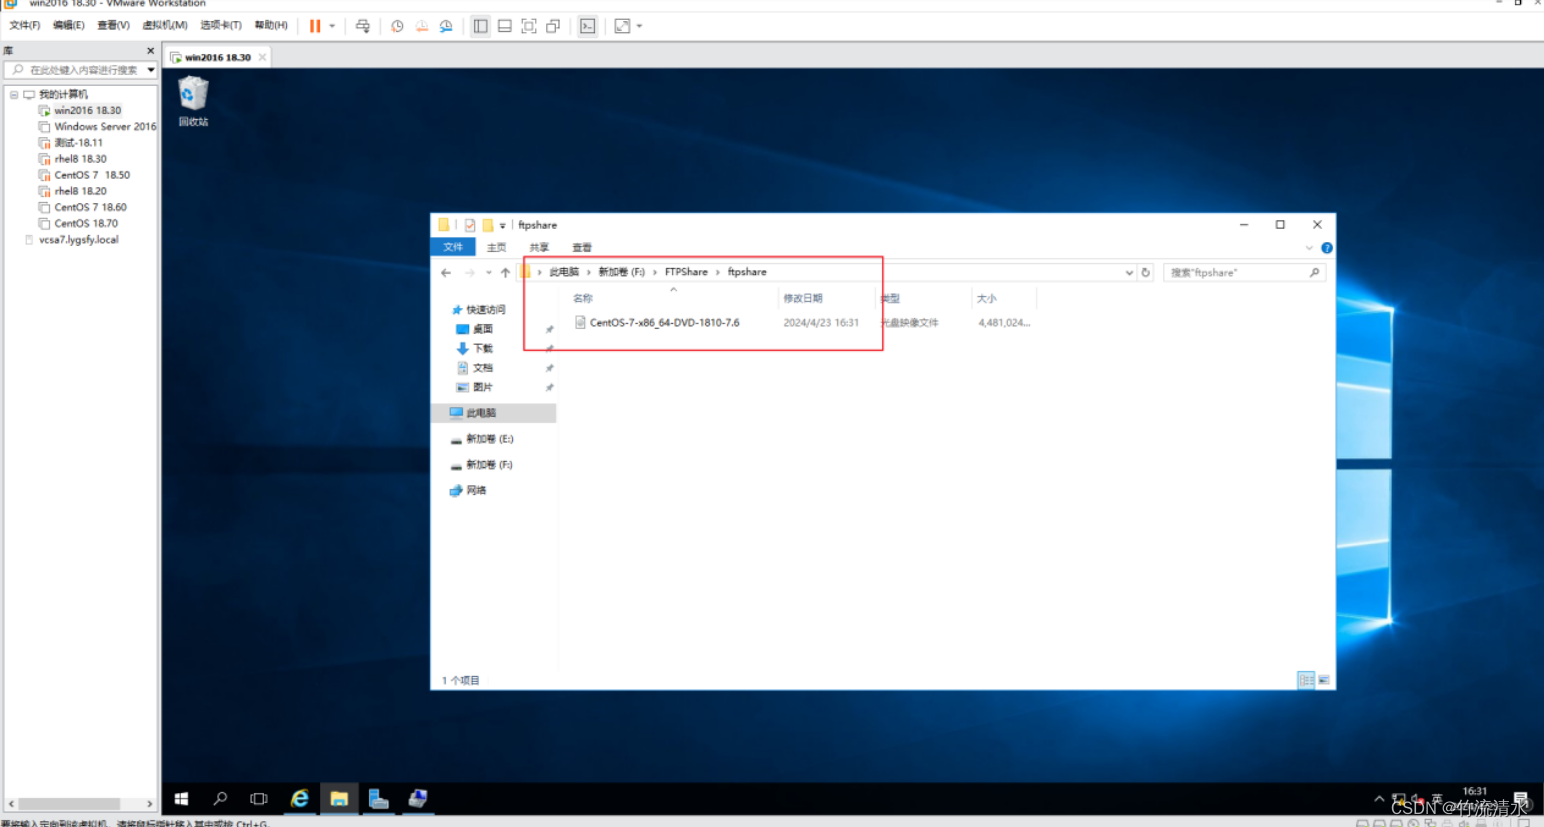Open the Explorer 文件 ribbon tab
This screenshot has height=827, width=1544.
[453, 247]
